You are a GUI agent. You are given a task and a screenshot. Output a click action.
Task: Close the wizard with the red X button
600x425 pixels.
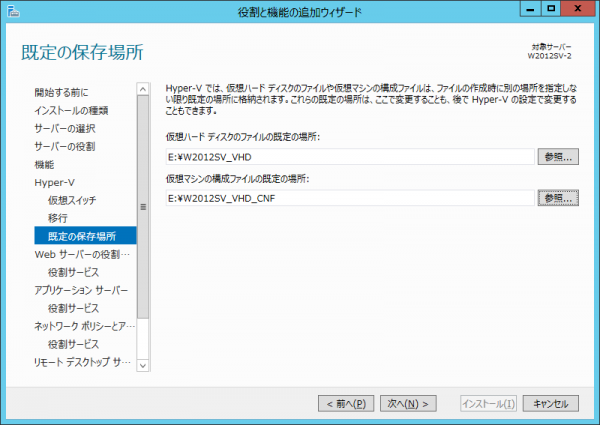click(x=579, y=11)
